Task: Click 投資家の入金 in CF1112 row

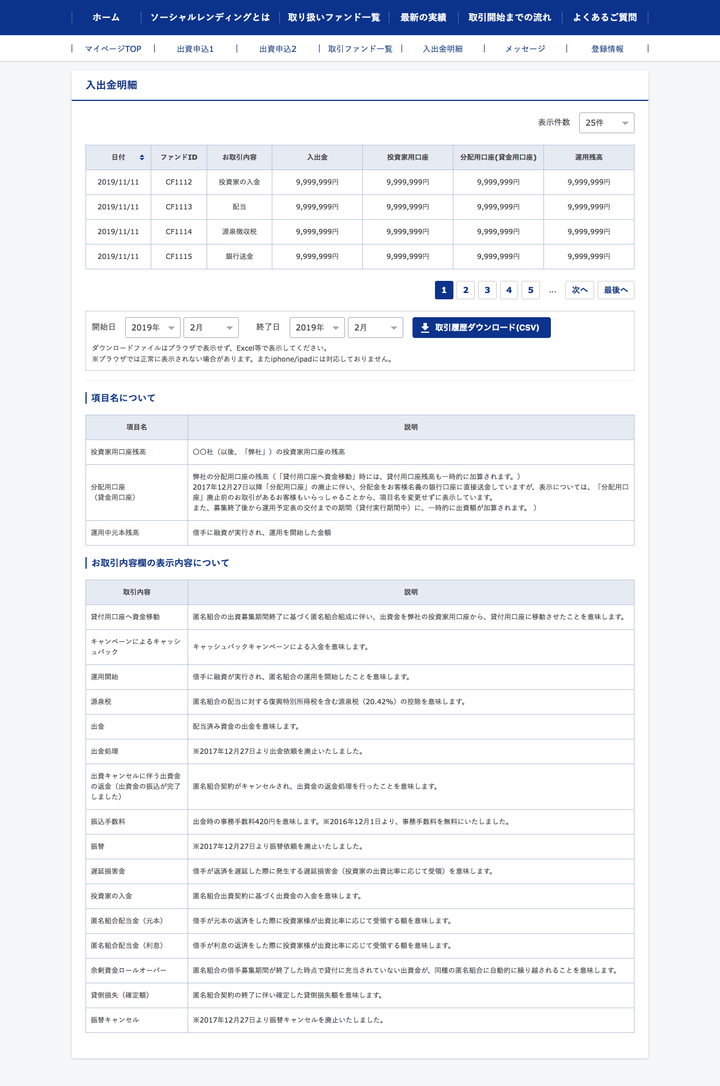Action: (x=240, y=182)
